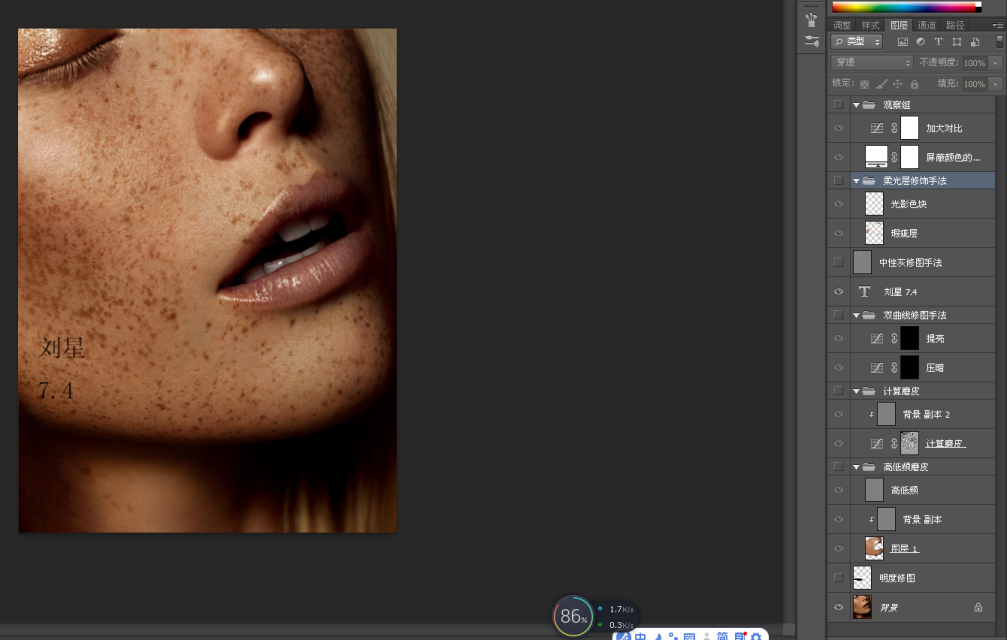The width and height of the screenshot is (1007, 640).
Task: Filter layers by text type icon
Action: 938,42
